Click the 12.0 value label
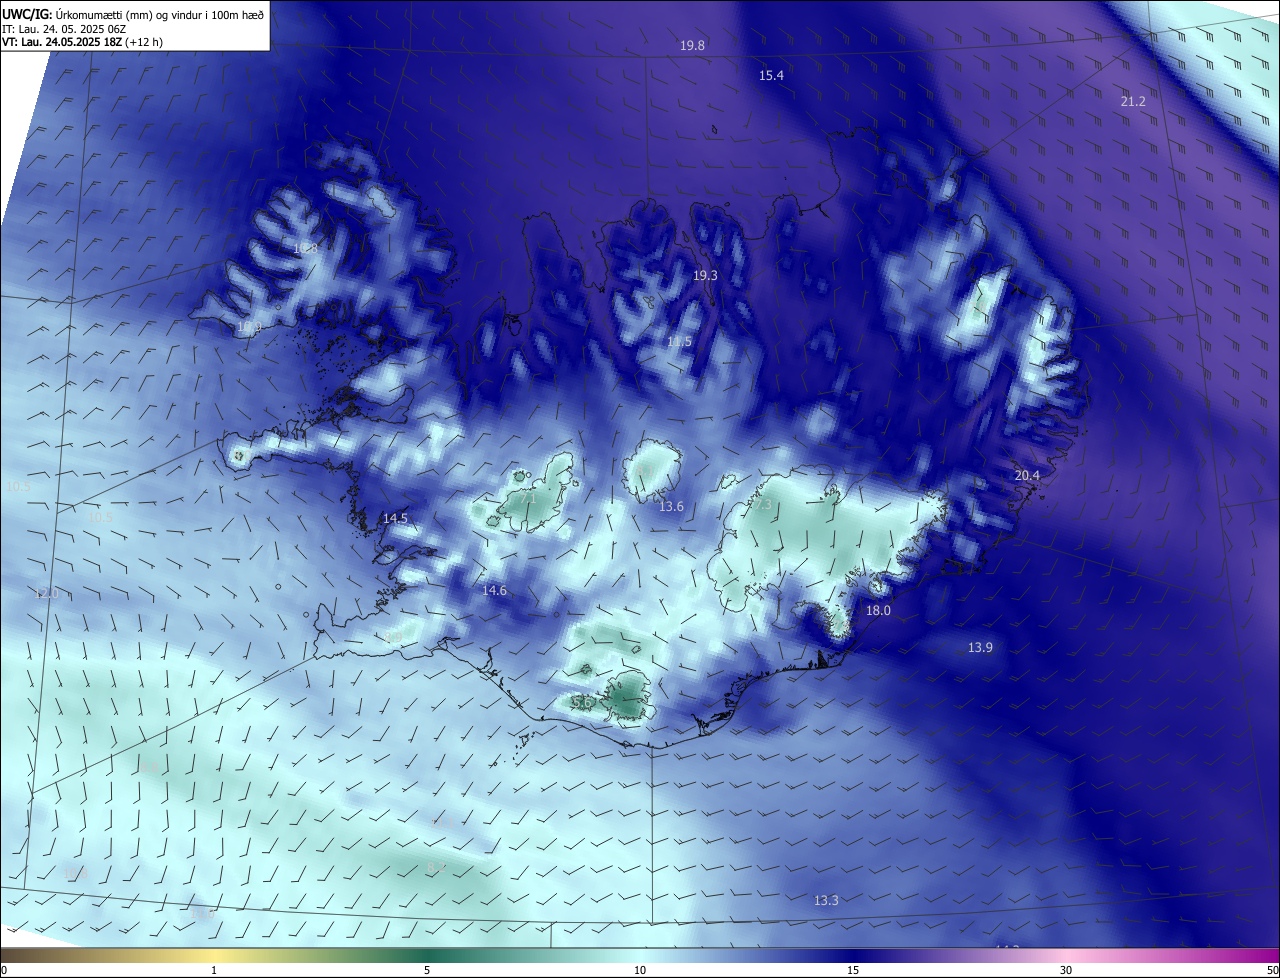 click(46, 594)
